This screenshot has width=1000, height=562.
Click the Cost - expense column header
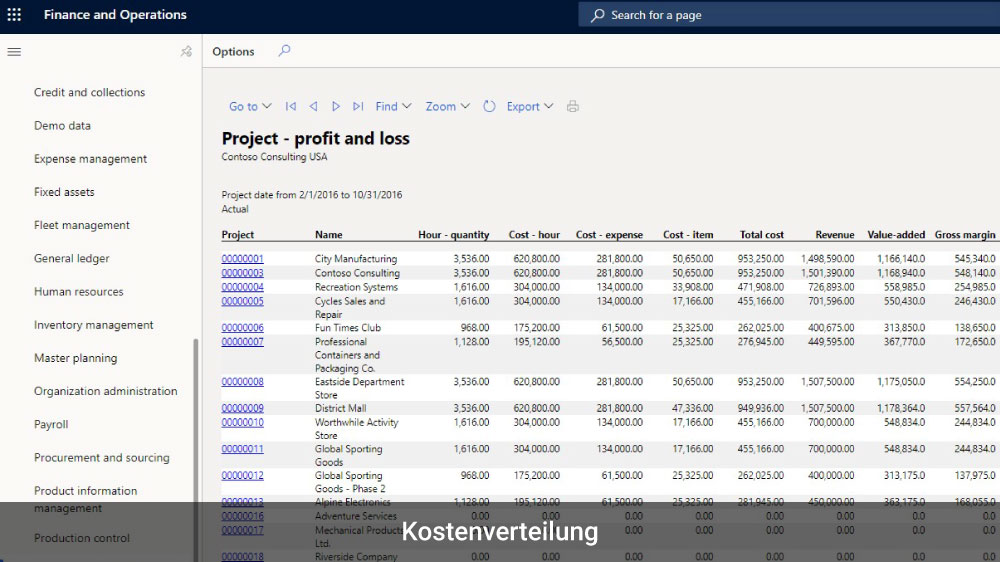pos(609,235)
